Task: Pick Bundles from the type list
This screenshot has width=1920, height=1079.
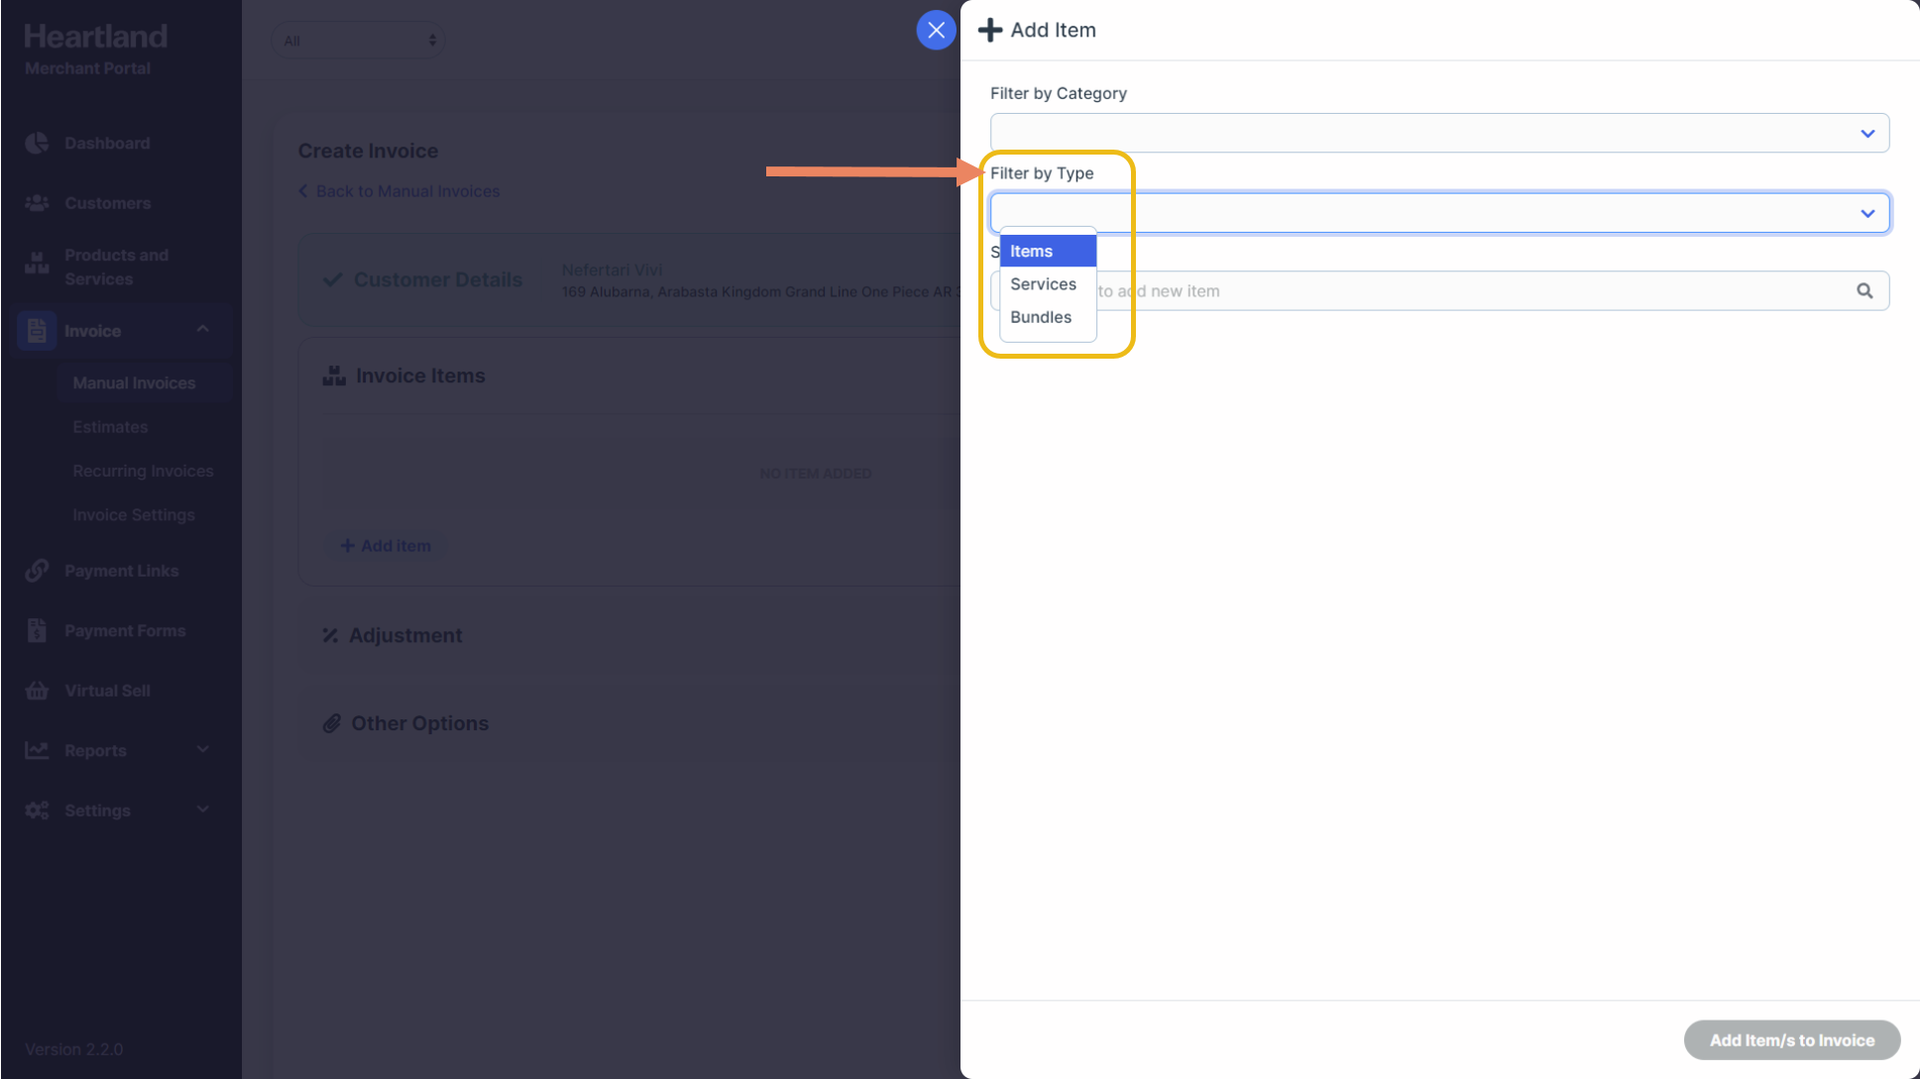Action: point(1040,317)
